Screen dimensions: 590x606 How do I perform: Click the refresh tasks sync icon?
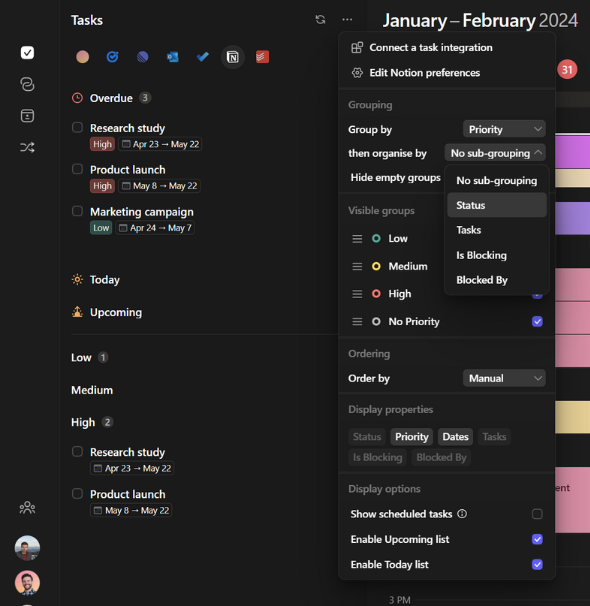(320, 19)
